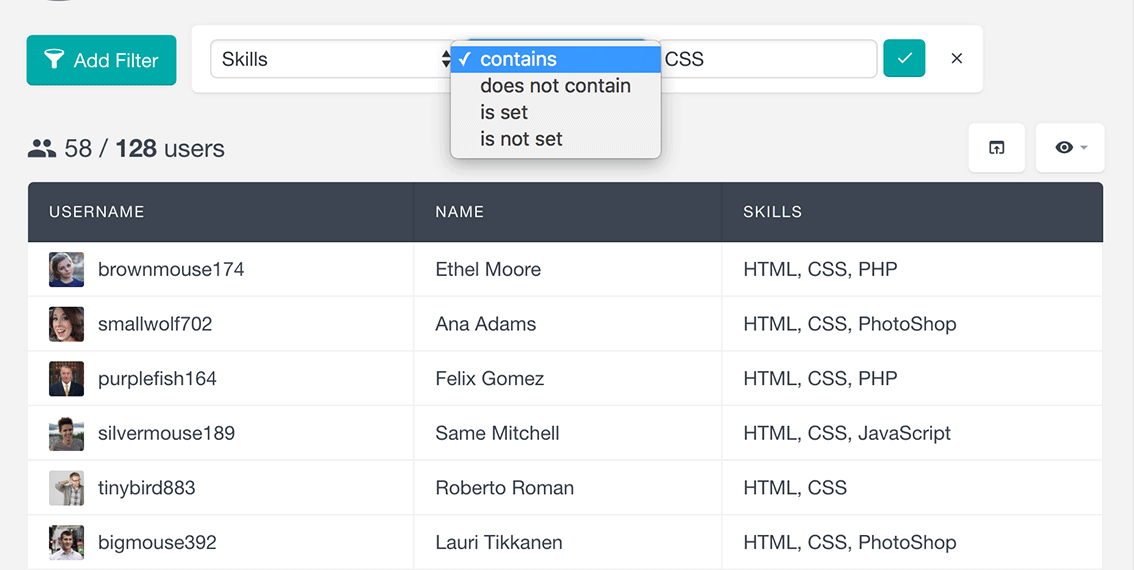Pick the 'is set' operator
Viewport: 1134px width, 570px height.
(504, 112)
